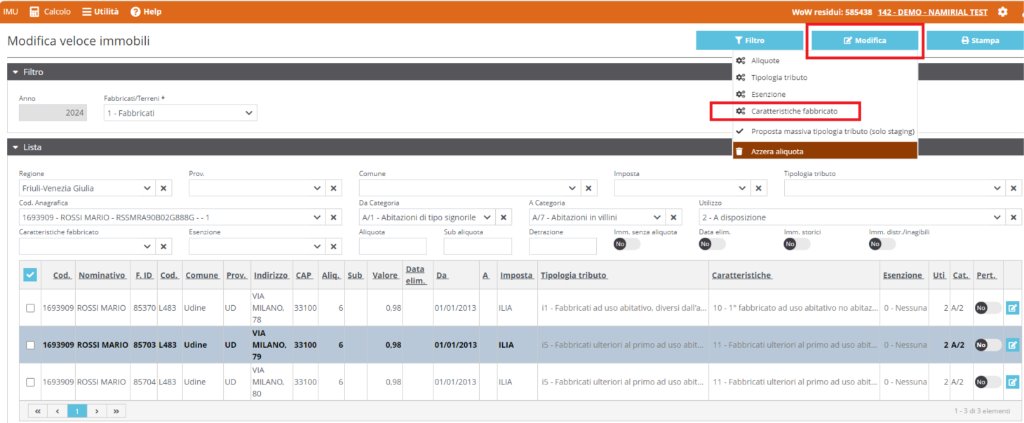The image size is (1024, 423).
Task: Clear the Esenzione filter X icon
Action: [333, 247]
